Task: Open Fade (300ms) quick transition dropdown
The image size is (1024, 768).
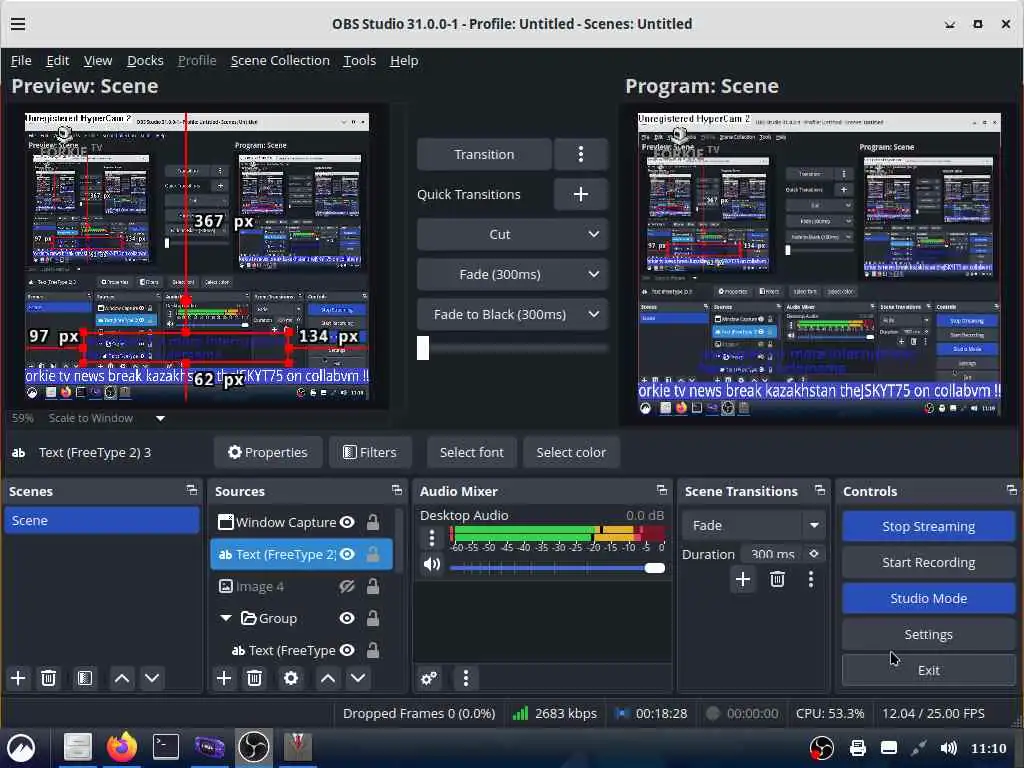Action: tap(513, 274)
